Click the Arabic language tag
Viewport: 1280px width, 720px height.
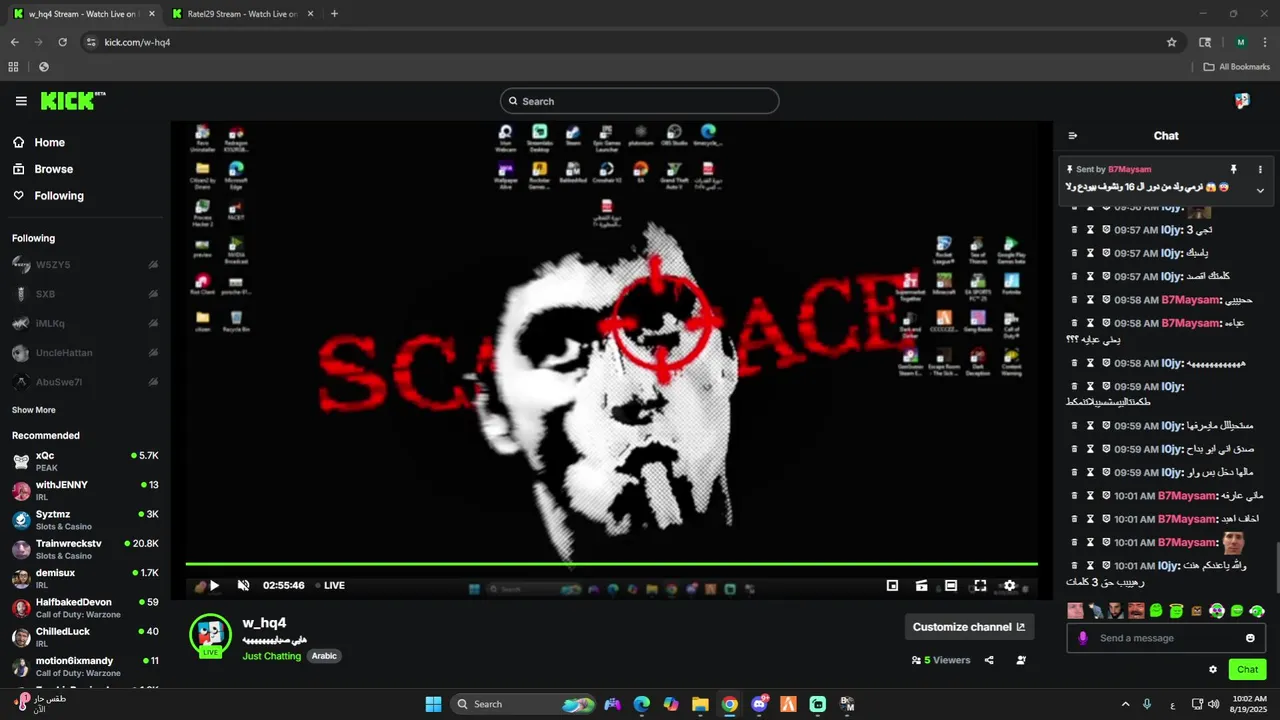click(324, 656)
